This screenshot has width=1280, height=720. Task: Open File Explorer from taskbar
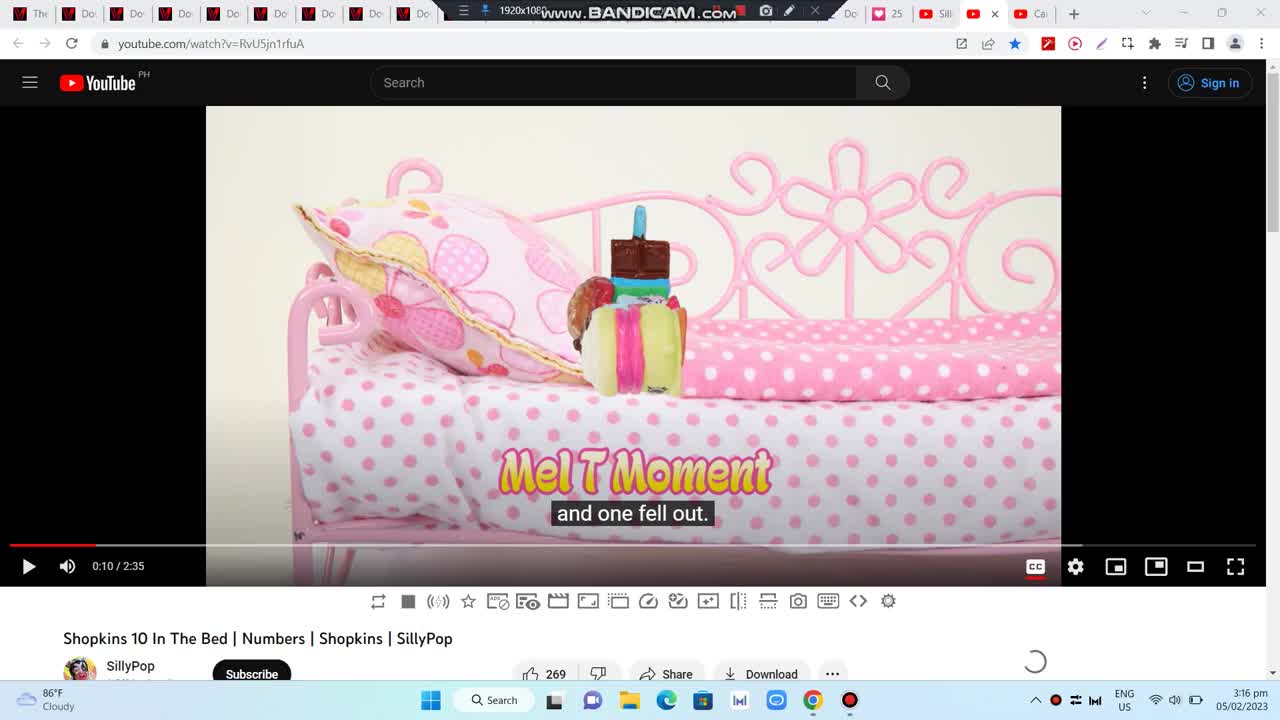[x=629, y=700]
